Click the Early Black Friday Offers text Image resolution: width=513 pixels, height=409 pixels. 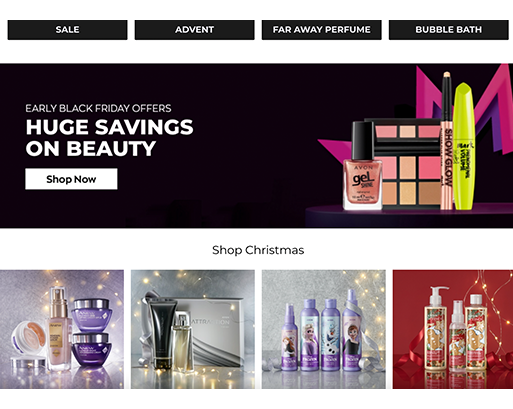(98, 108)
